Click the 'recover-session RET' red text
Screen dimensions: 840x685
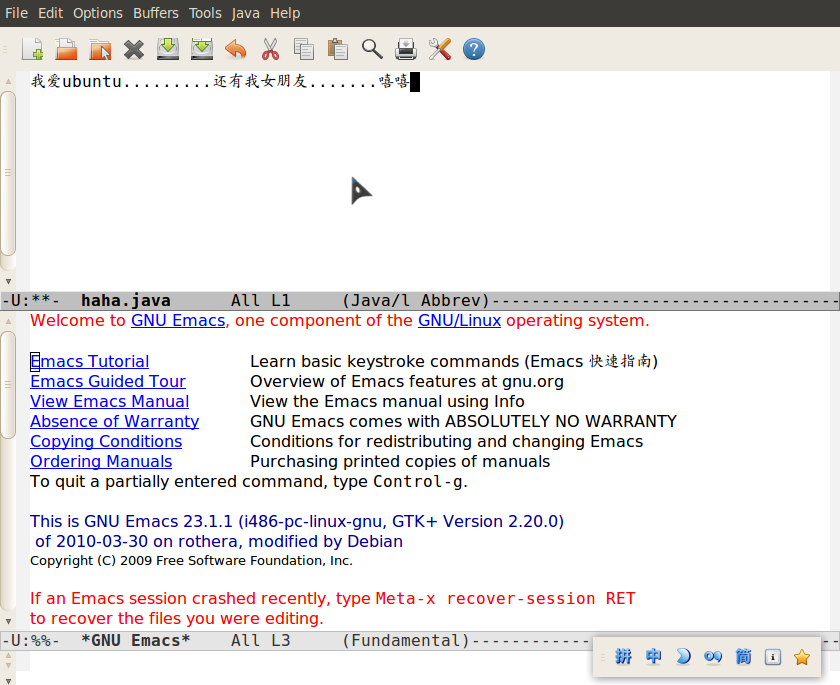coord(541,598)
